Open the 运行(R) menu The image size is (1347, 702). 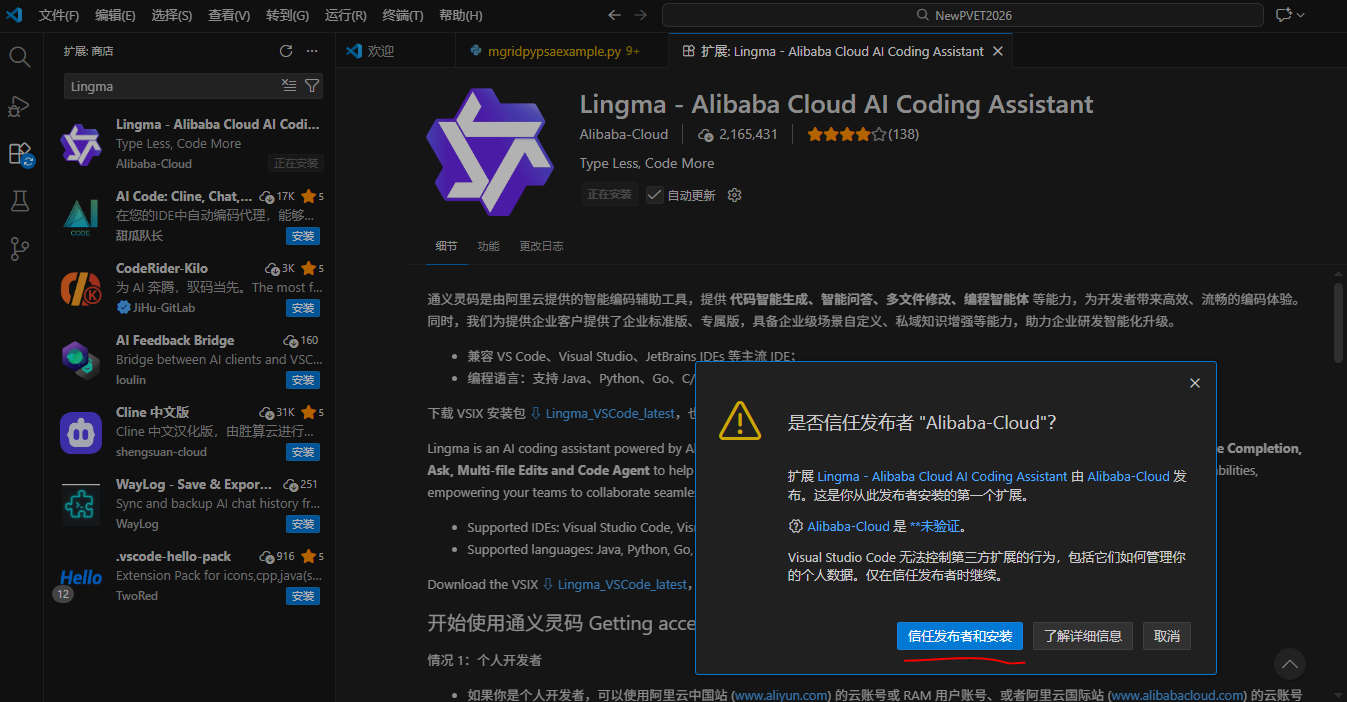(346, 15)
